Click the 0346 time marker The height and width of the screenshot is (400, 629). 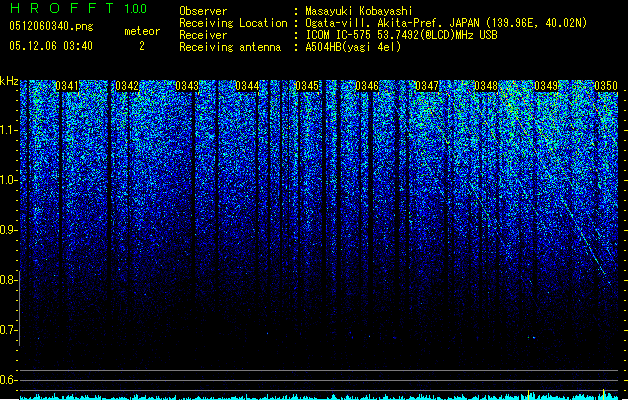(367, 86)
